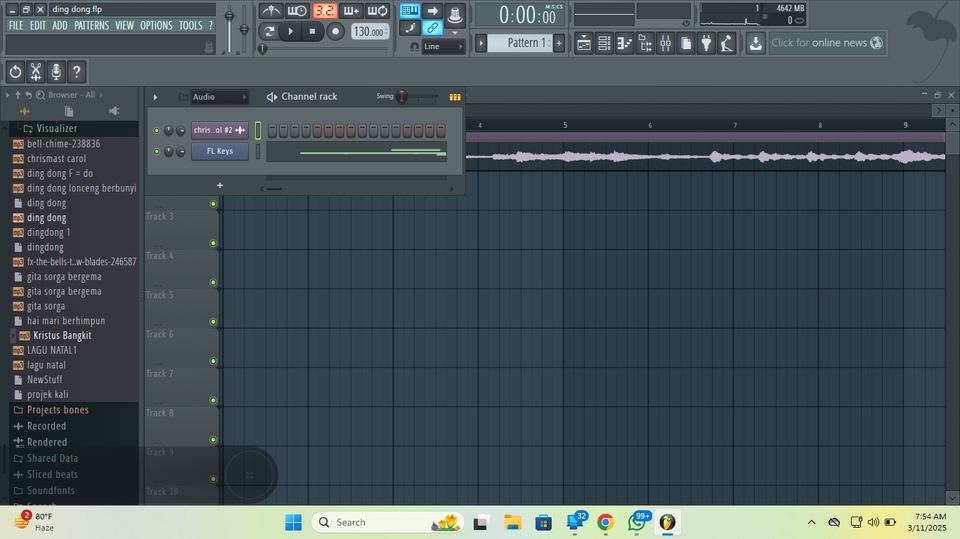The width and height of the screenshot is (960, 539).
Task: Open the Line snap dropdown
Action: point(443,47)
